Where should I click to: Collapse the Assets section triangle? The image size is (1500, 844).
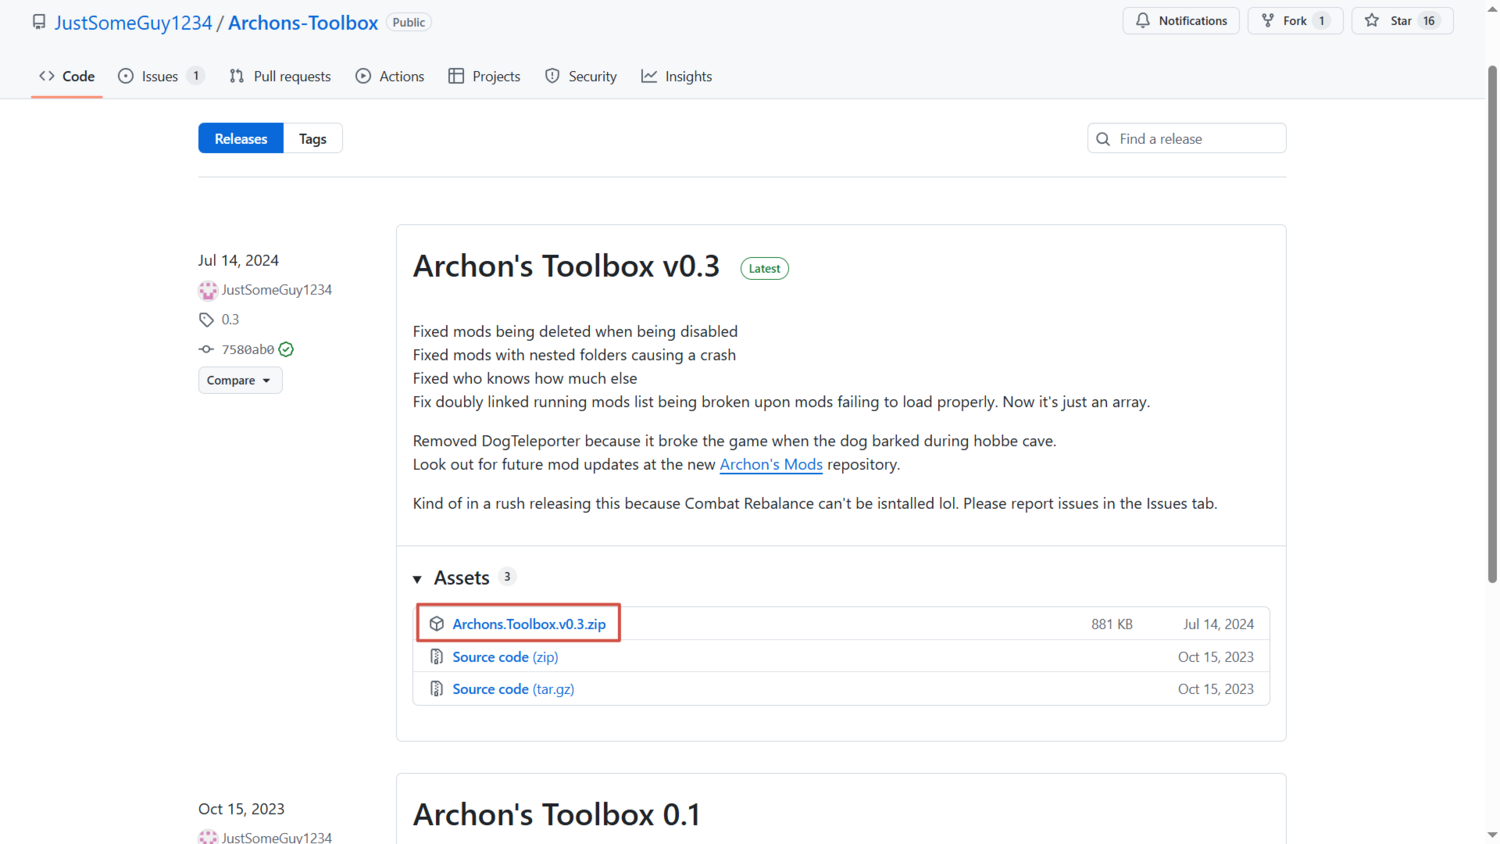click(418, 579)
